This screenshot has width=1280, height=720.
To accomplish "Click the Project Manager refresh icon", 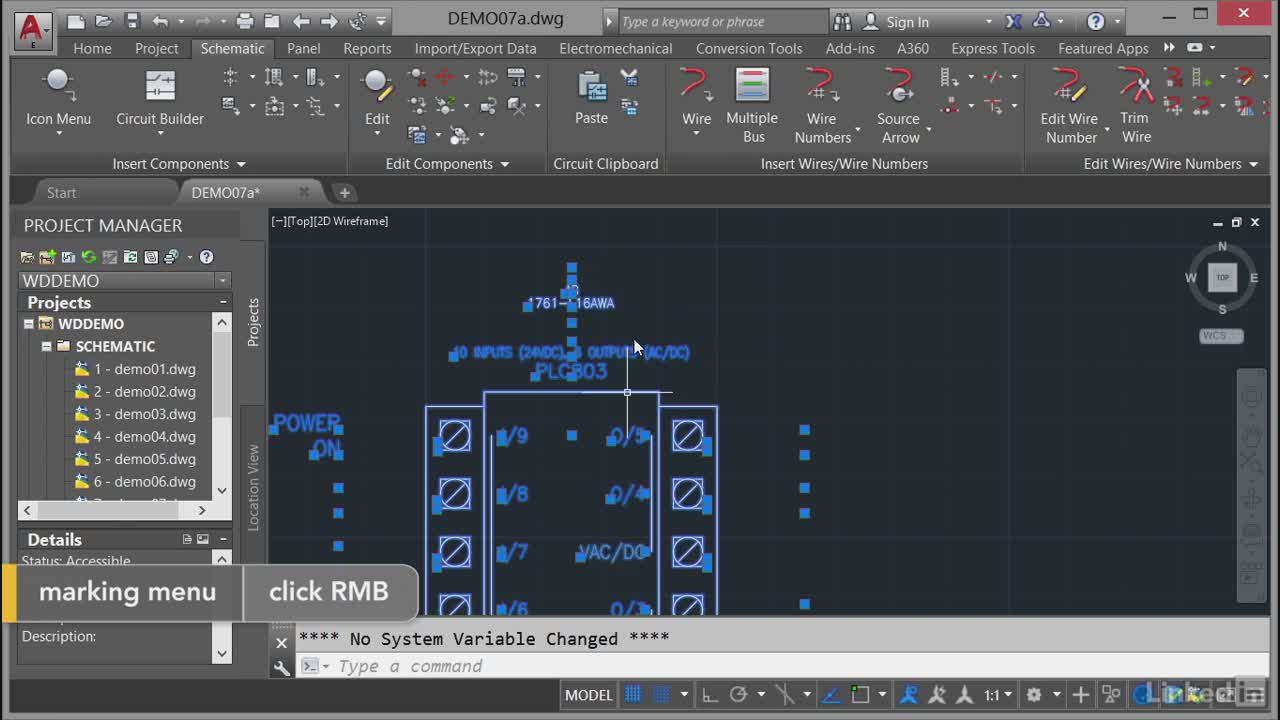I will [x=89, y=257].
